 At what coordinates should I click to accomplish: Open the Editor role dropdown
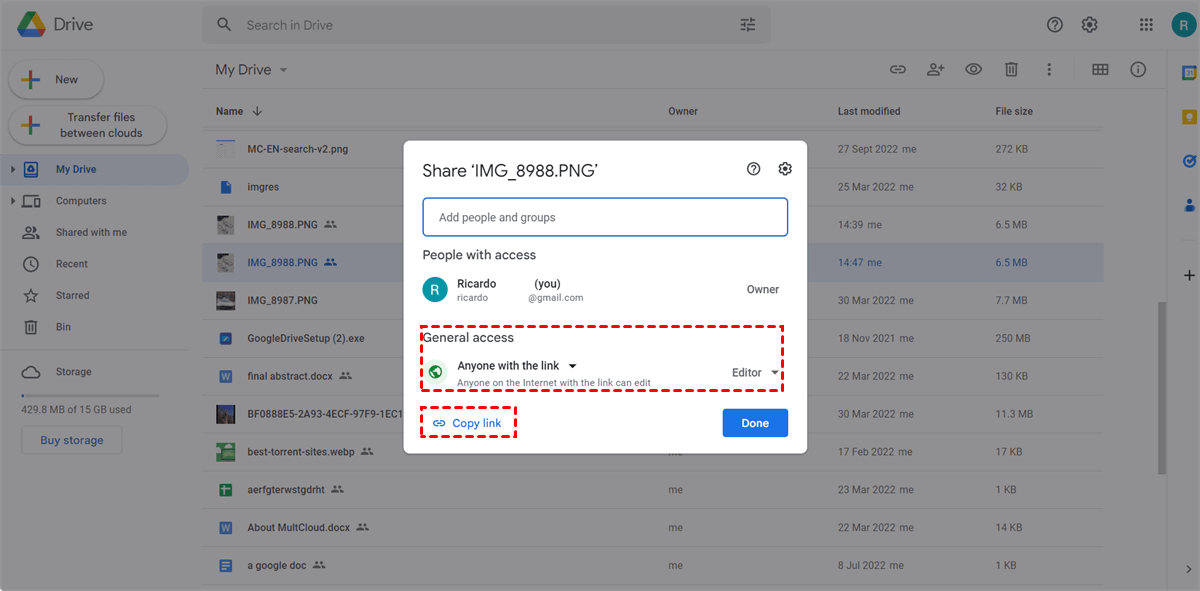click(x=755, y=373)
